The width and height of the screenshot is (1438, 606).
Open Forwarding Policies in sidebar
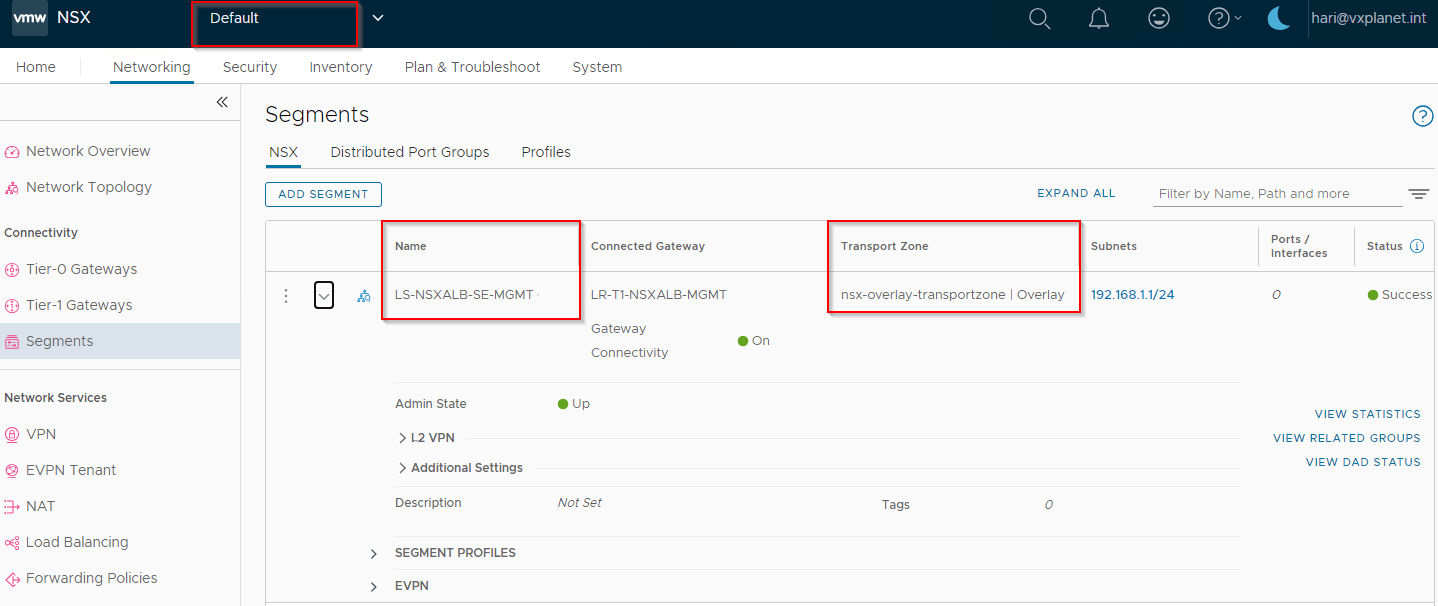click(92, 579)
